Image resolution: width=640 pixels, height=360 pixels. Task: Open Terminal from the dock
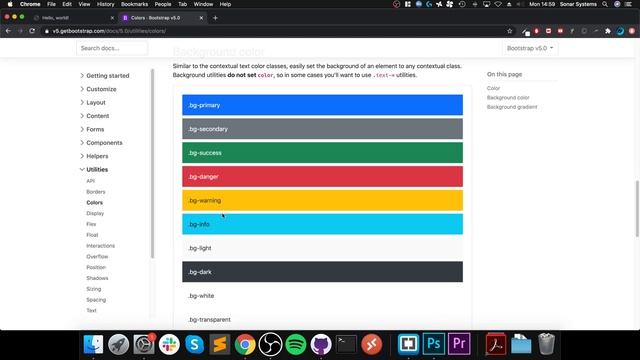point(346,344)
